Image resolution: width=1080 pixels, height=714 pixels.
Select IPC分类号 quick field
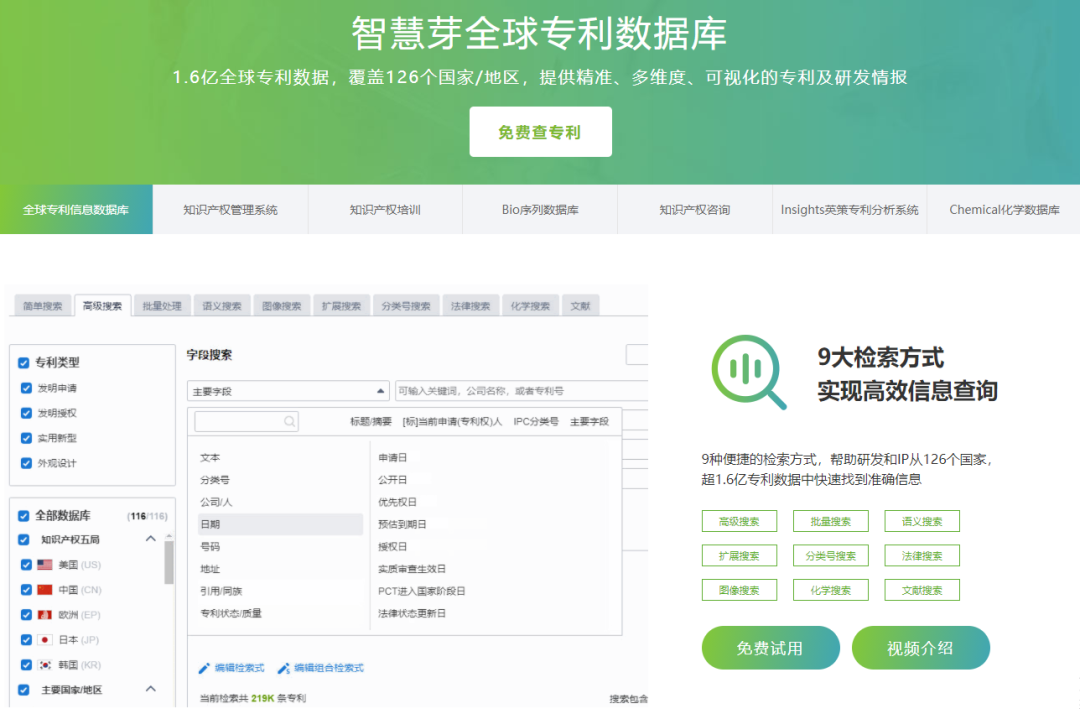point(536,421)
